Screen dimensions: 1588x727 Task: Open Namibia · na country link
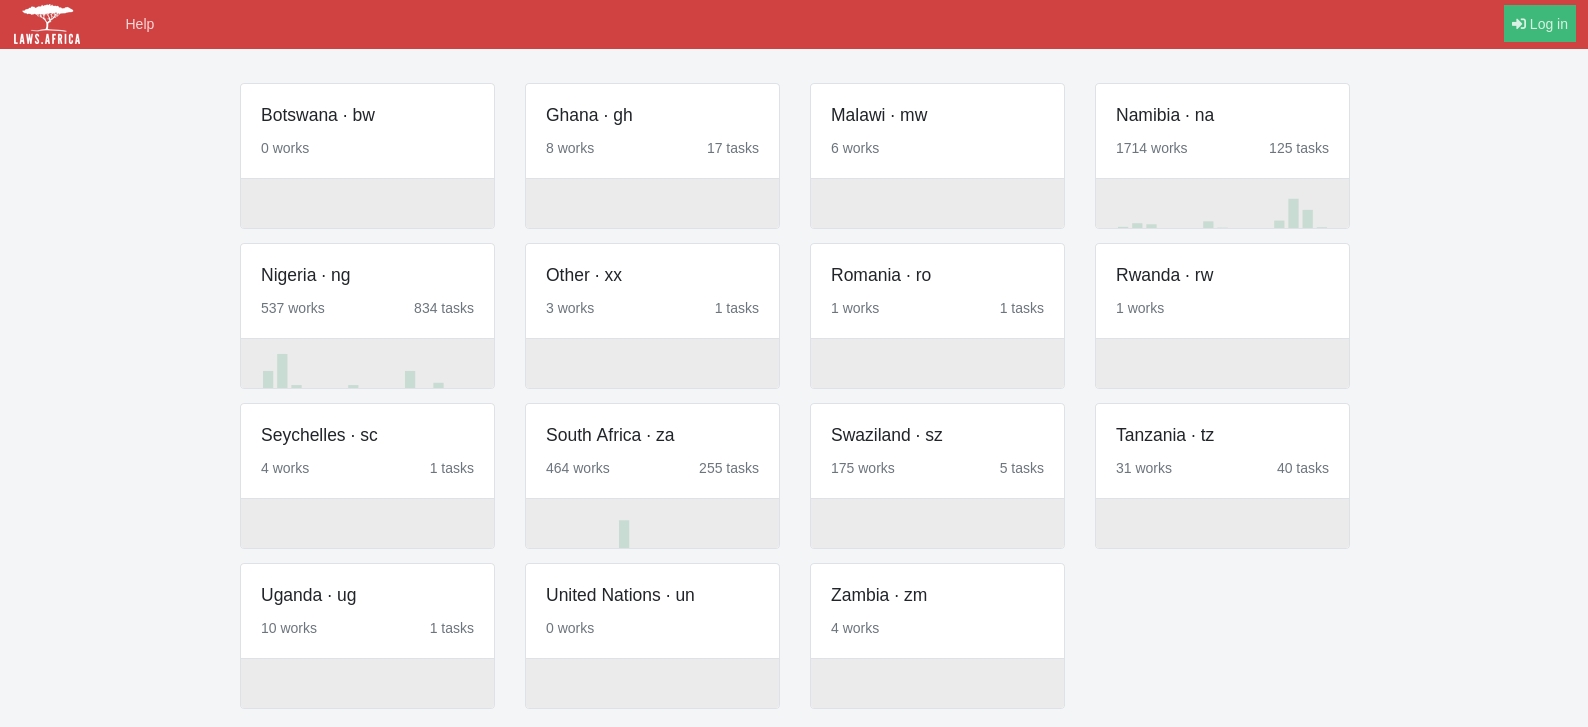1165,115
